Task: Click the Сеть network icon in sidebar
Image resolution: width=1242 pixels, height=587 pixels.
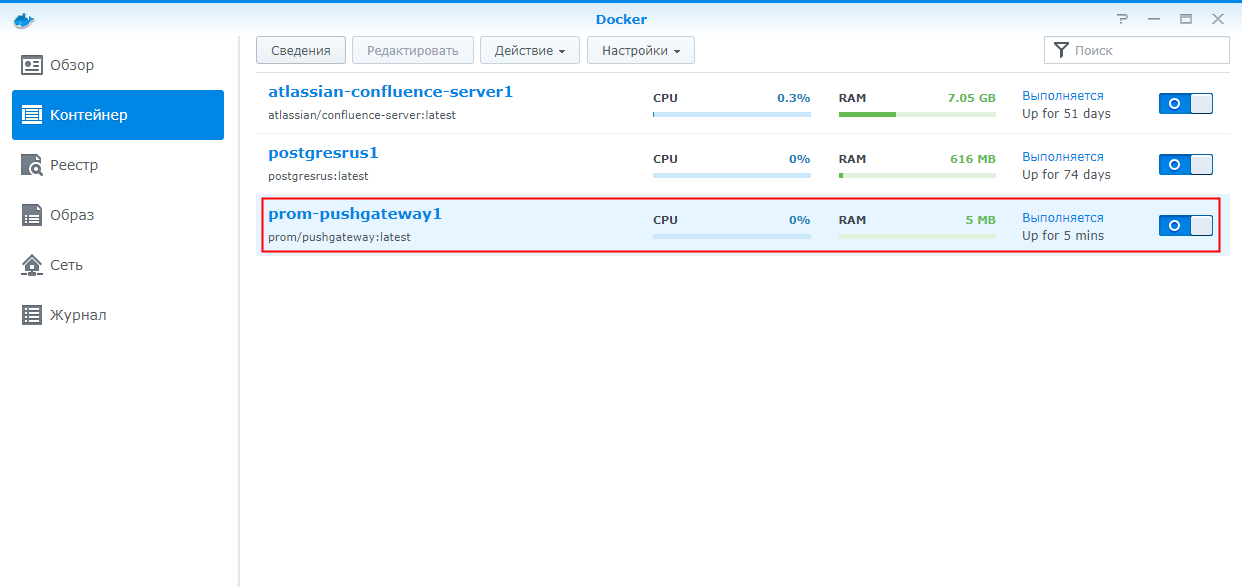Action: pos(33,265)
